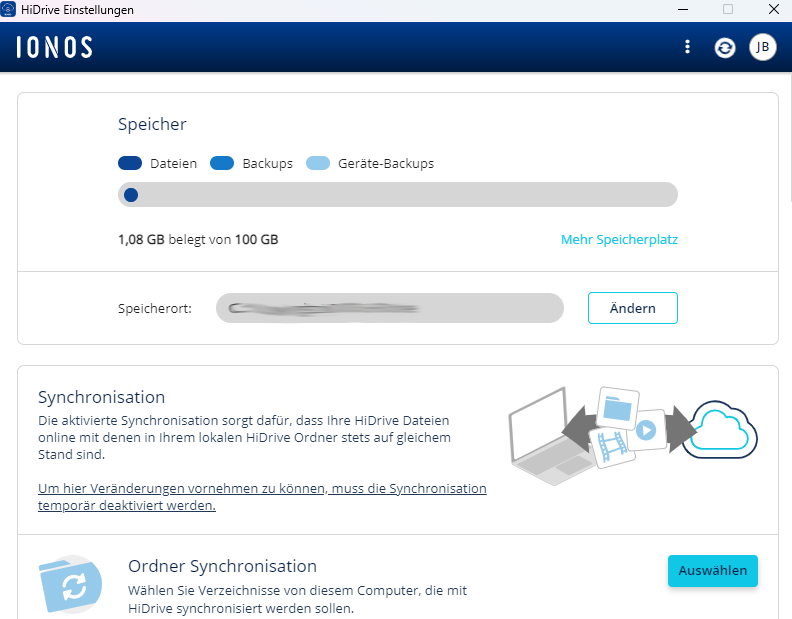Screen dimensions: 792x619
Task: Click the laptop-to-cloud synchronisation illustration
Action: [632, 436]
